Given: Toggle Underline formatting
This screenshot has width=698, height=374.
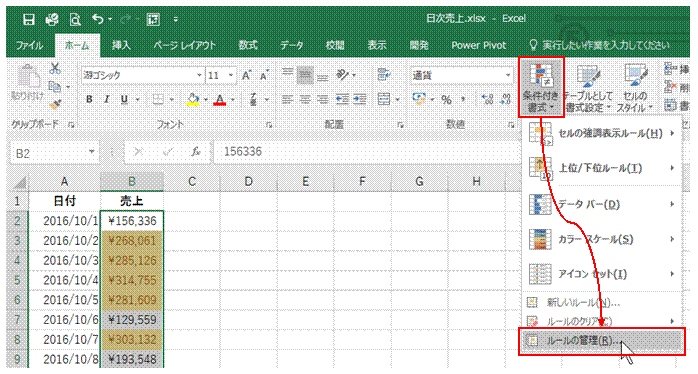Looking at the screenshot, I should pos(124,99).
